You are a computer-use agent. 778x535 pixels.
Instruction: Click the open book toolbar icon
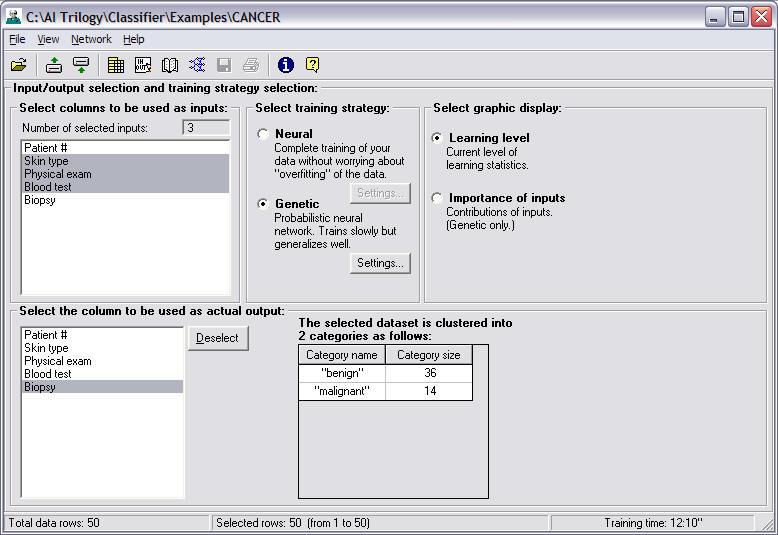(x=170, y=65)
